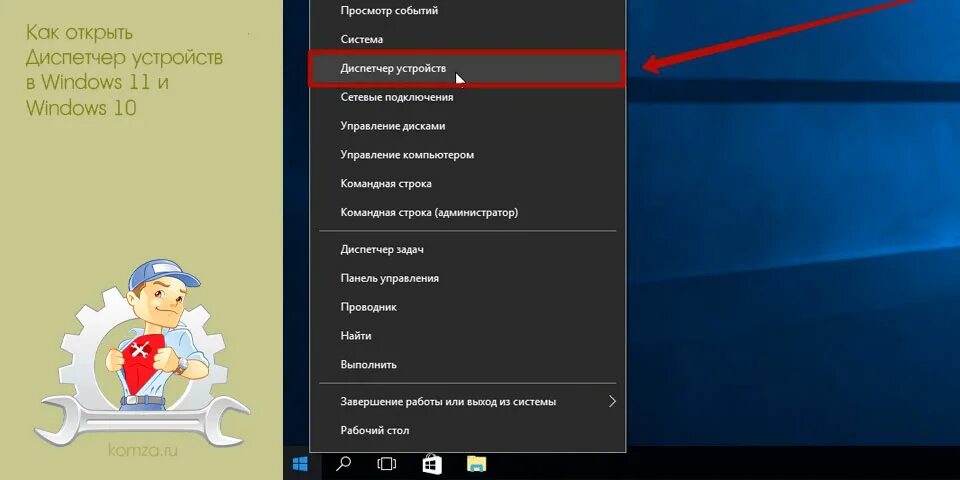Screen dimensions: 960x480
Task: Click the taskbar search magnifier icon
Action: [x=344, y=464]
